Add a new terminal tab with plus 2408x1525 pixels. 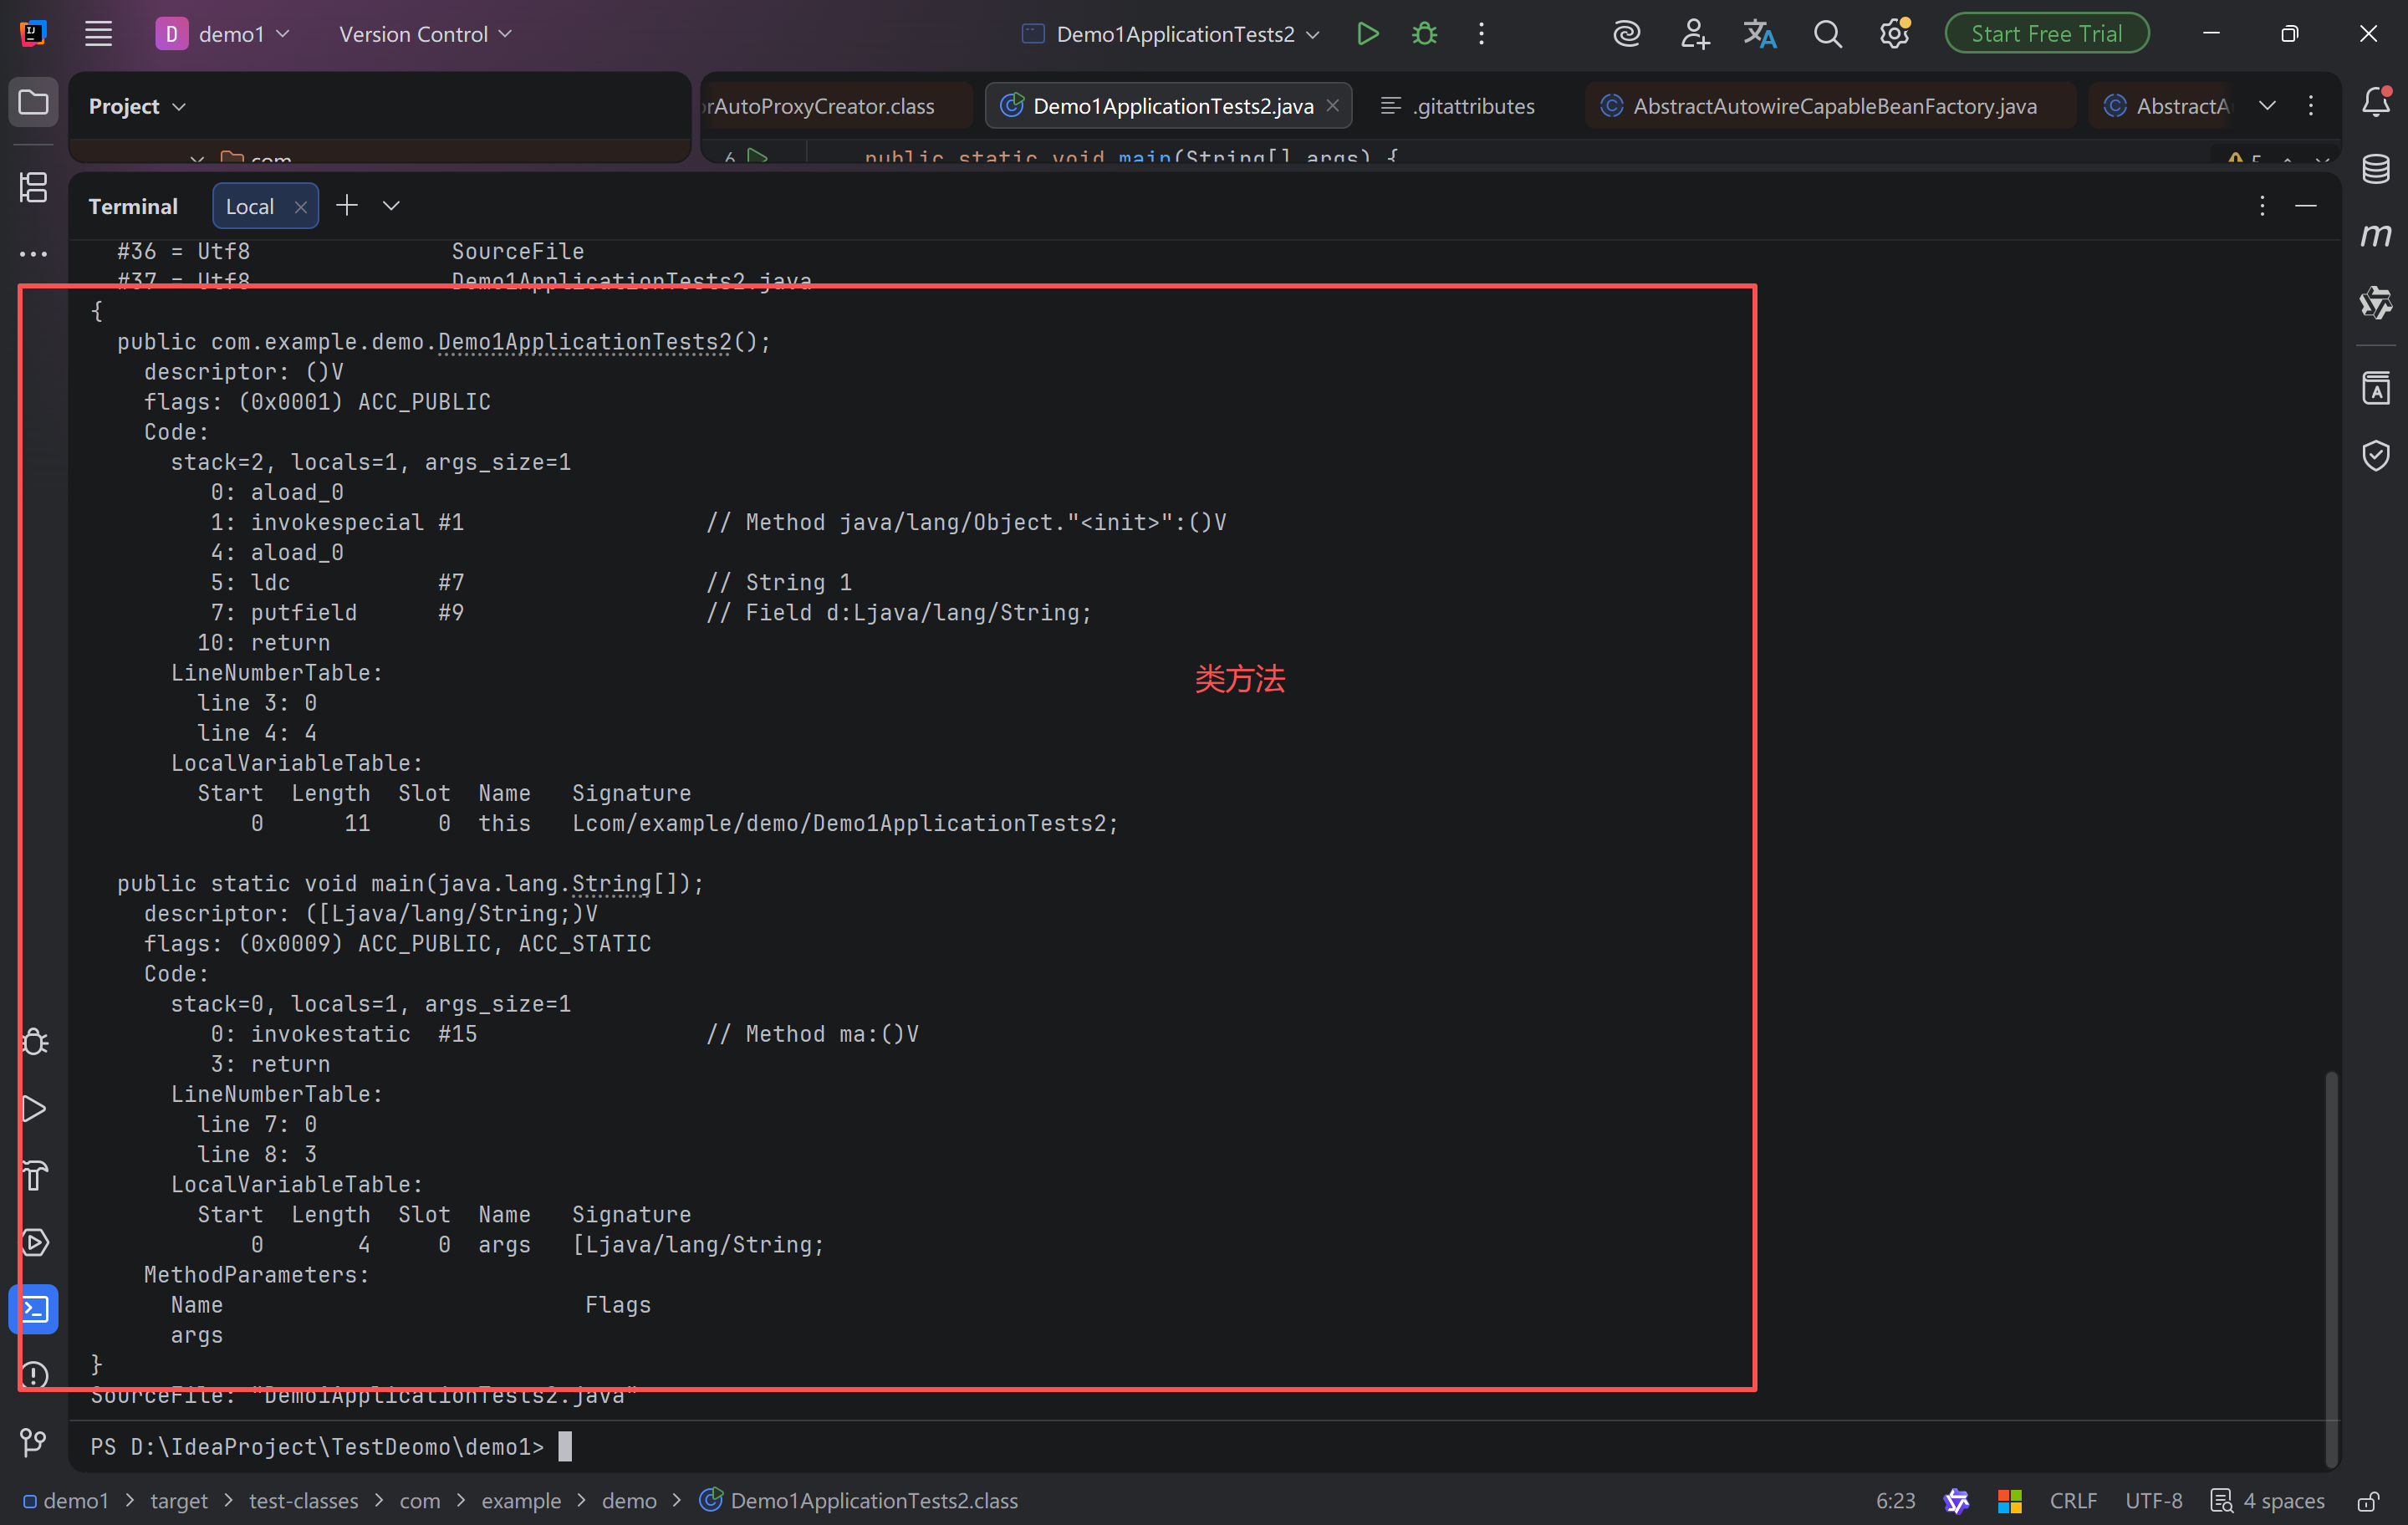[346, 206]
